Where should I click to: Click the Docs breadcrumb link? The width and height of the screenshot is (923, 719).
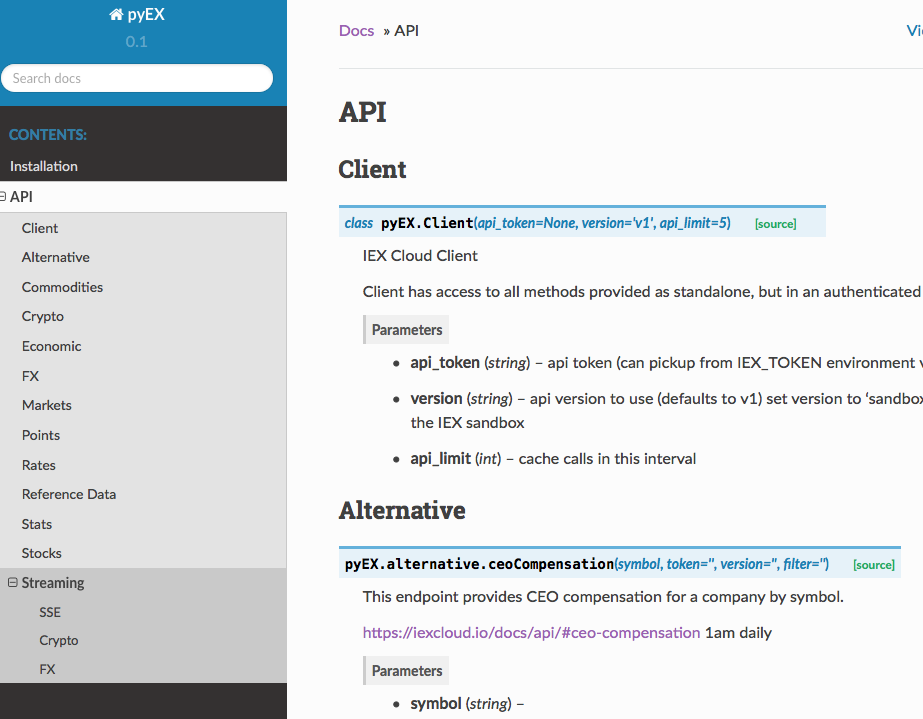356,31
